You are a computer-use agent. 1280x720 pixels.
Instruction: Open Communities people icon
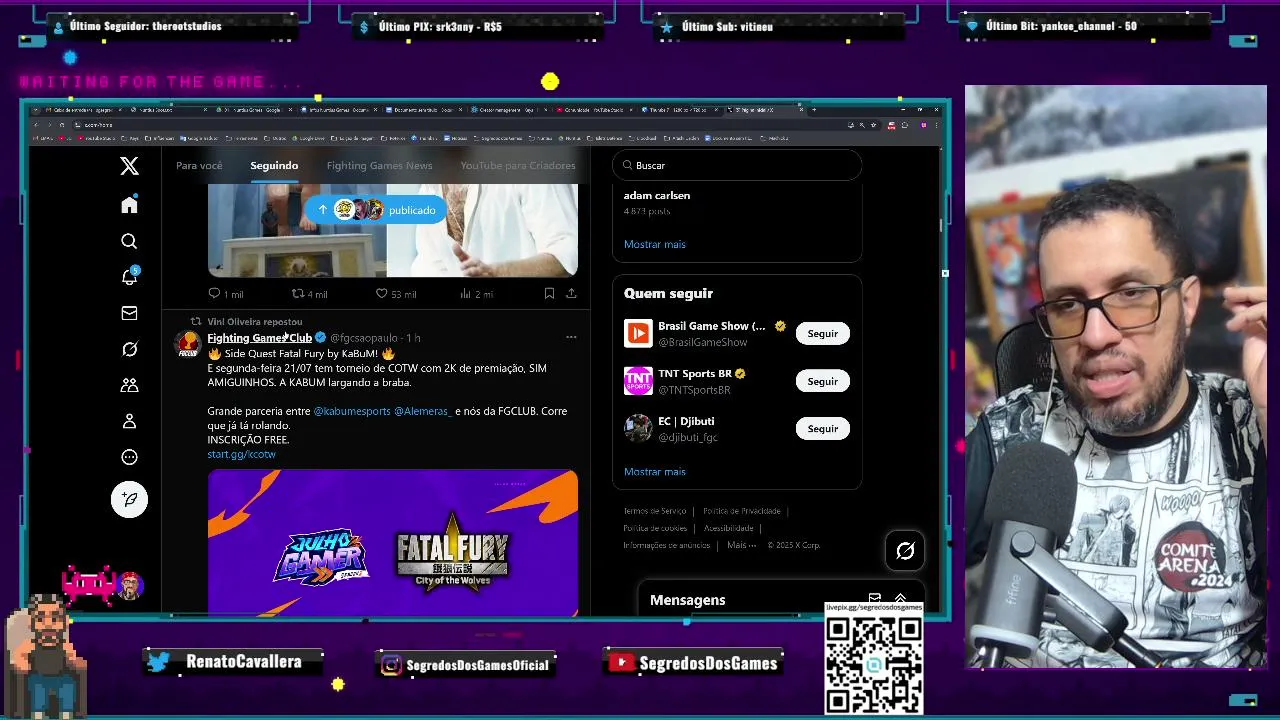[129, 385]
